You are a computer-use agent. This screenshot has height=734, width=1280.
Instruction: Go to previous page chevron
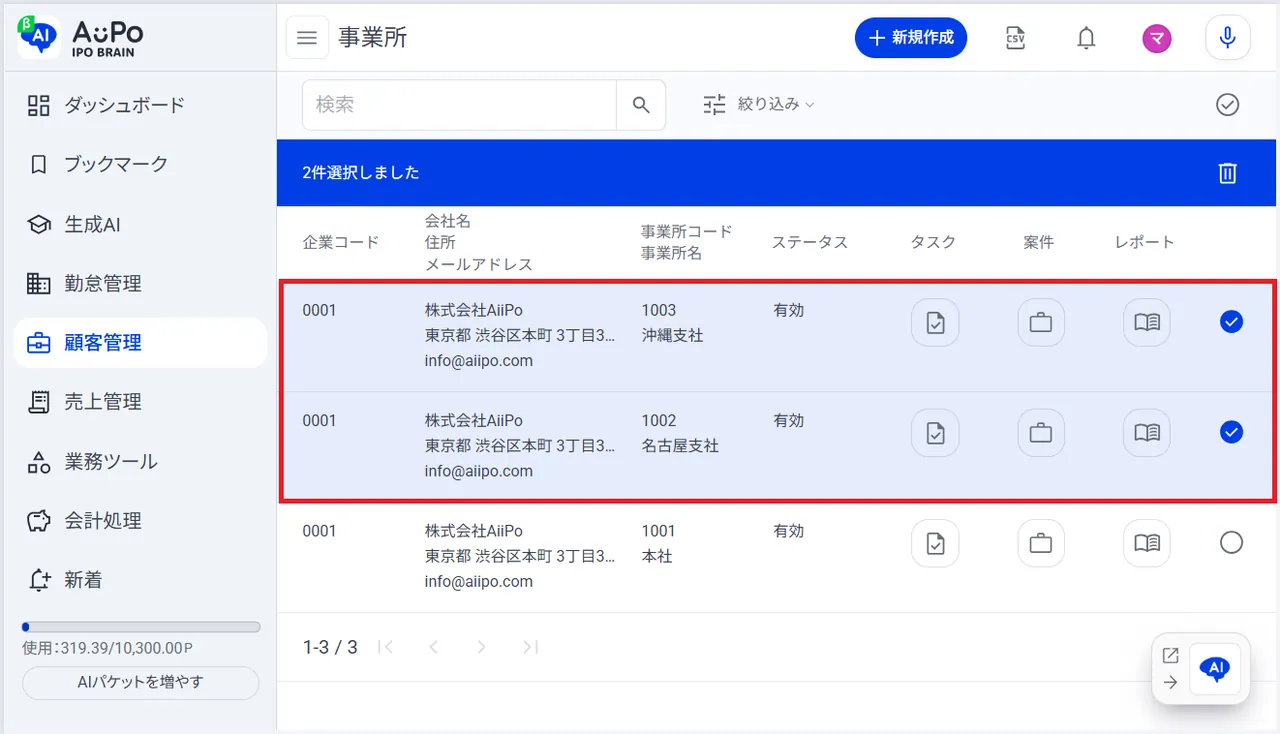434,647
